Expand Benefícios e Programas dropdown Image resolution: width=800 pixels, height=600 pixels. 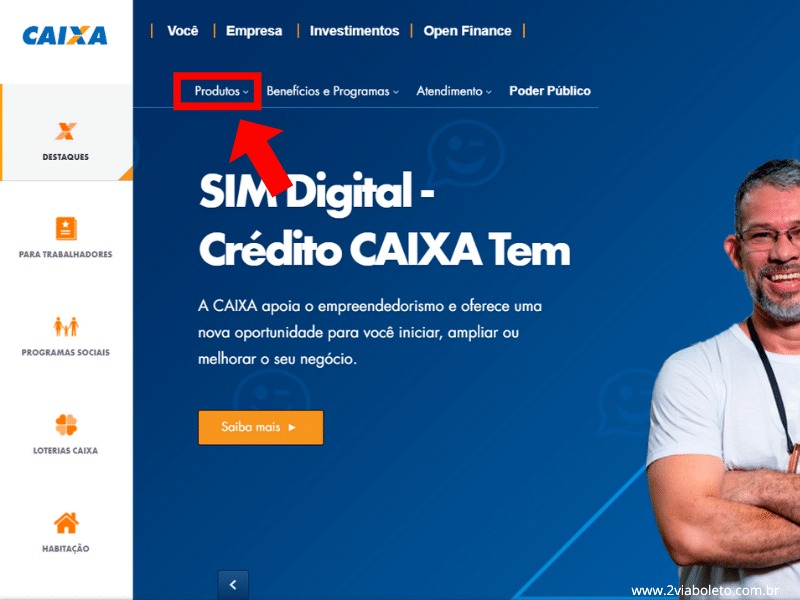pos(332,91)
